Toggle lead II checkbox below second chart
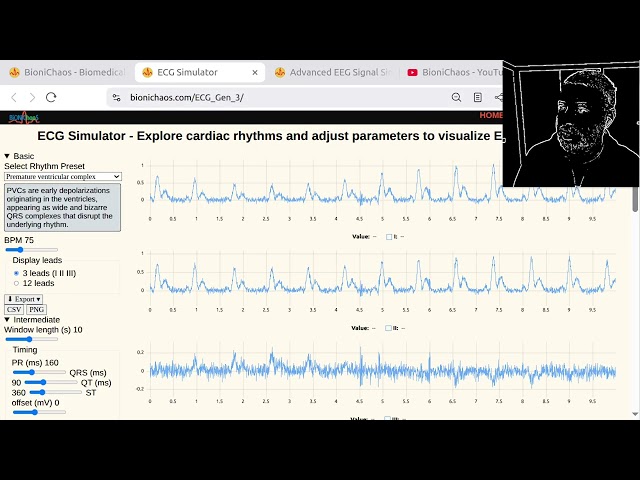 coord(389,328)
